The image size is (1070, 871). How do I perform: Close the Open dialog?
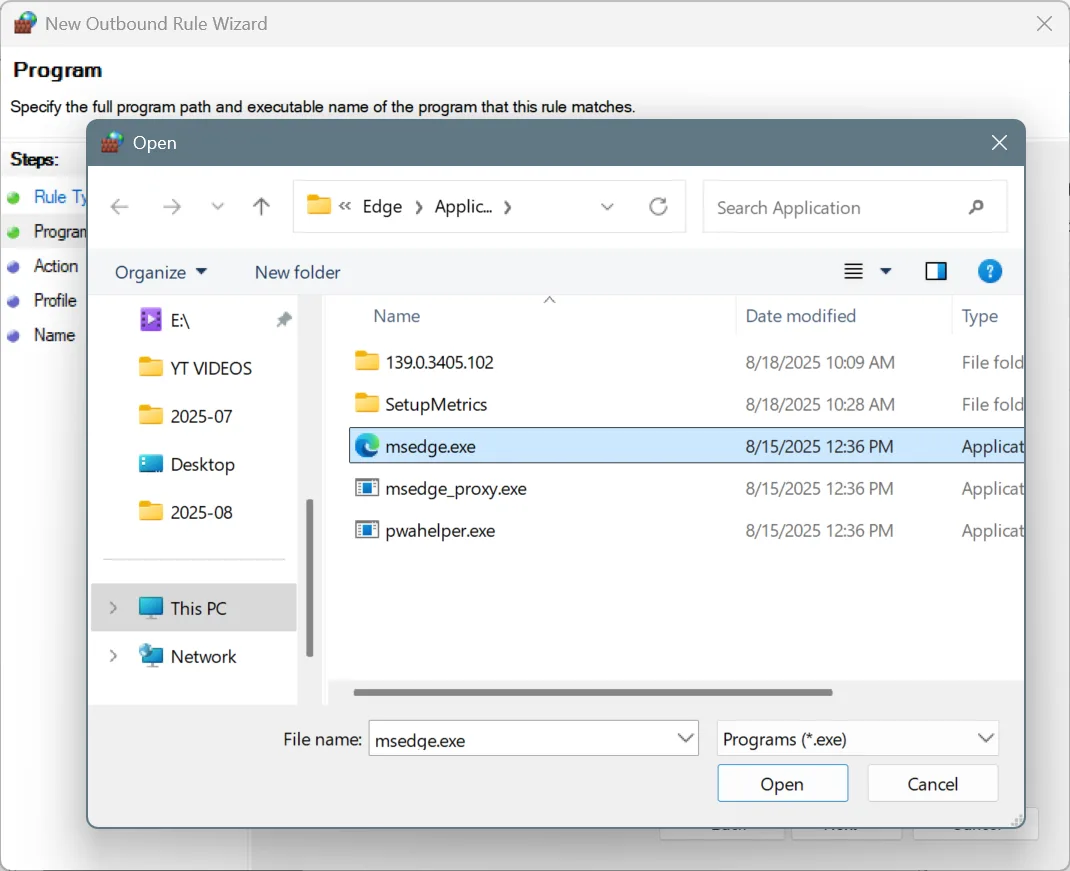(999, 143)
